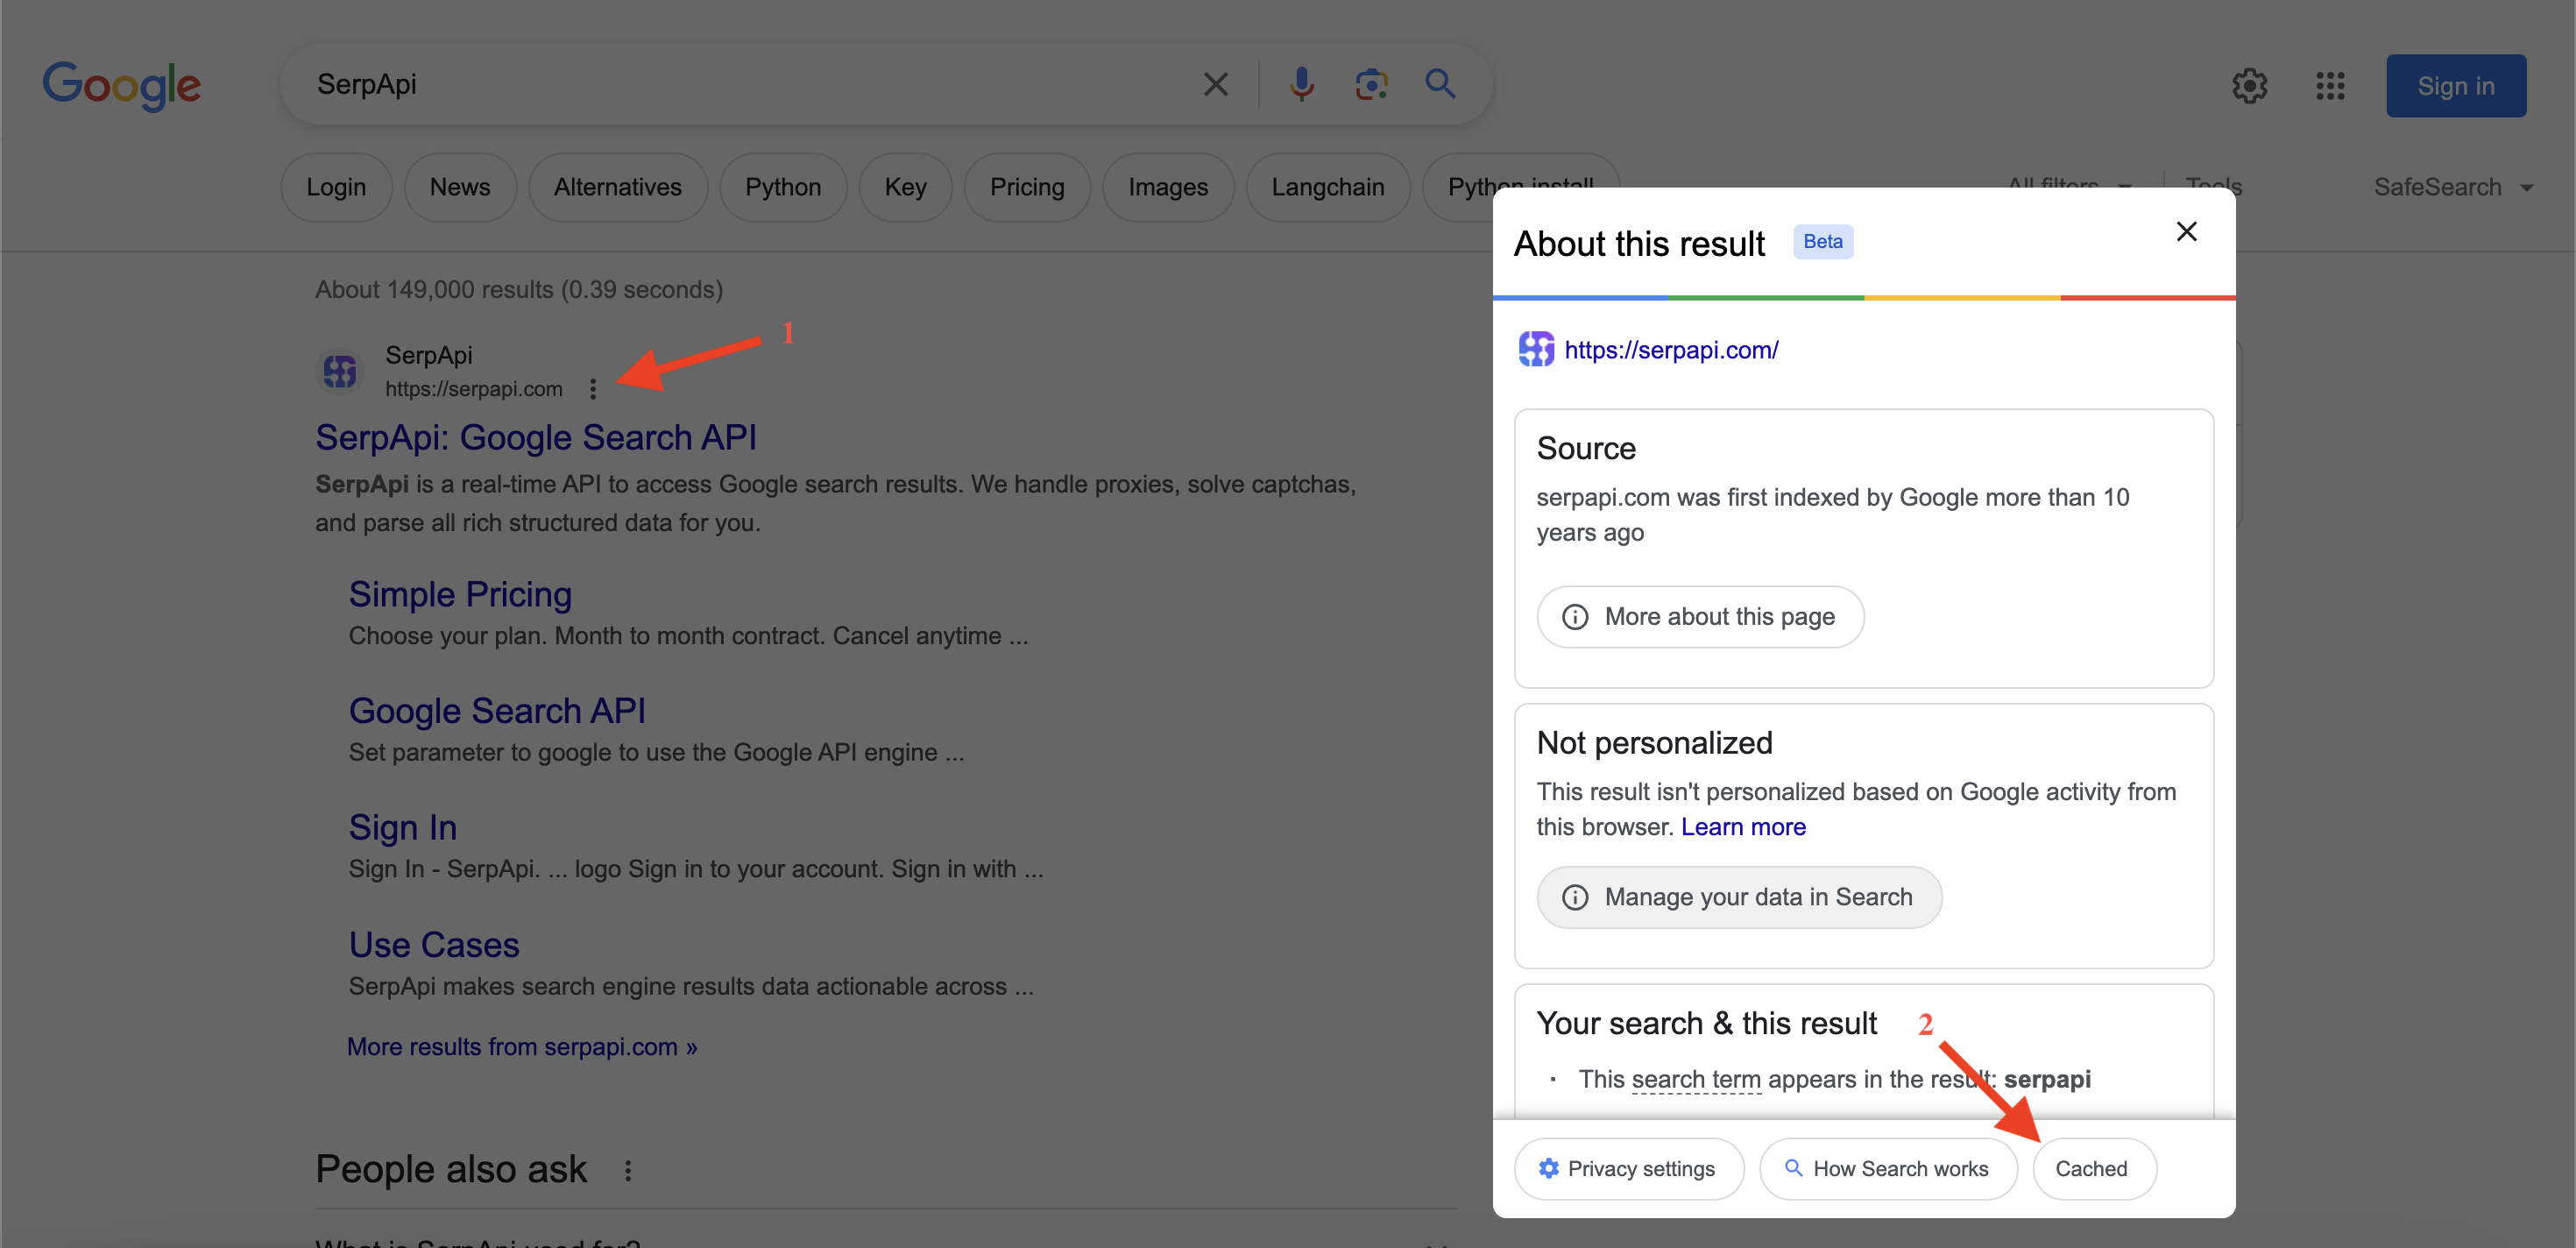Select the News filter chip
The height and width of the screenshot is (1248, 2576).
[x=460, y=187]
